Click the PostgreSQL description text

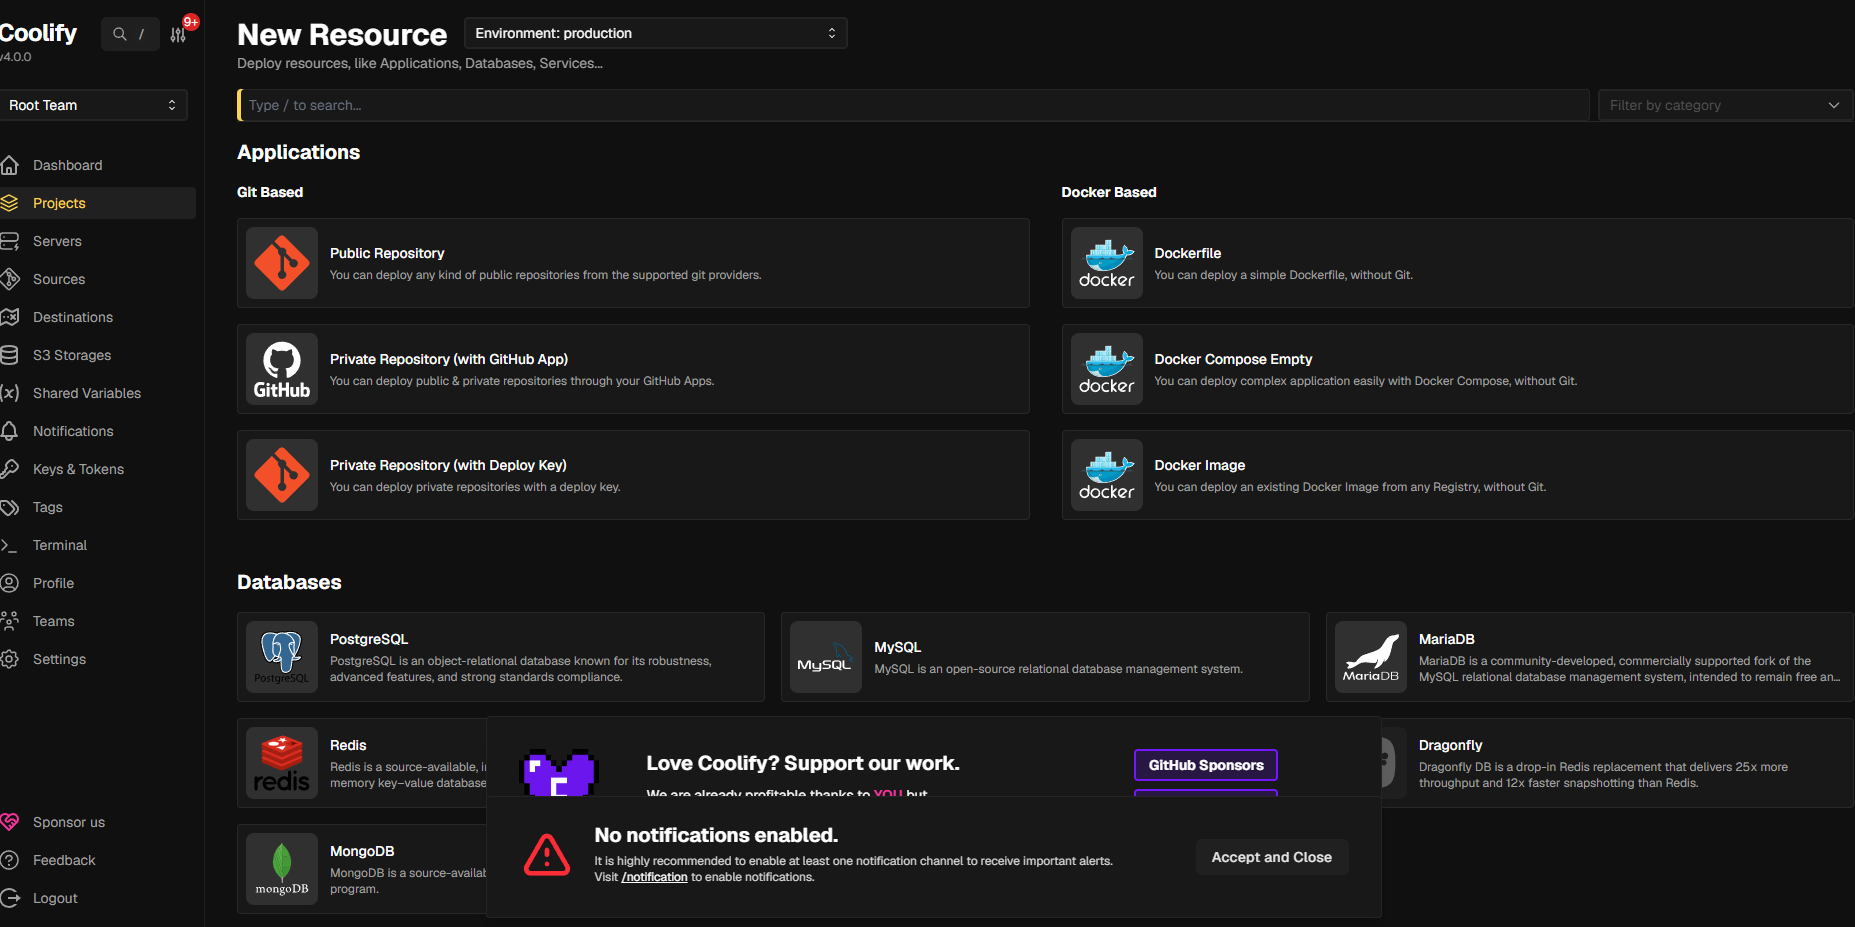(x=521, y=669)
